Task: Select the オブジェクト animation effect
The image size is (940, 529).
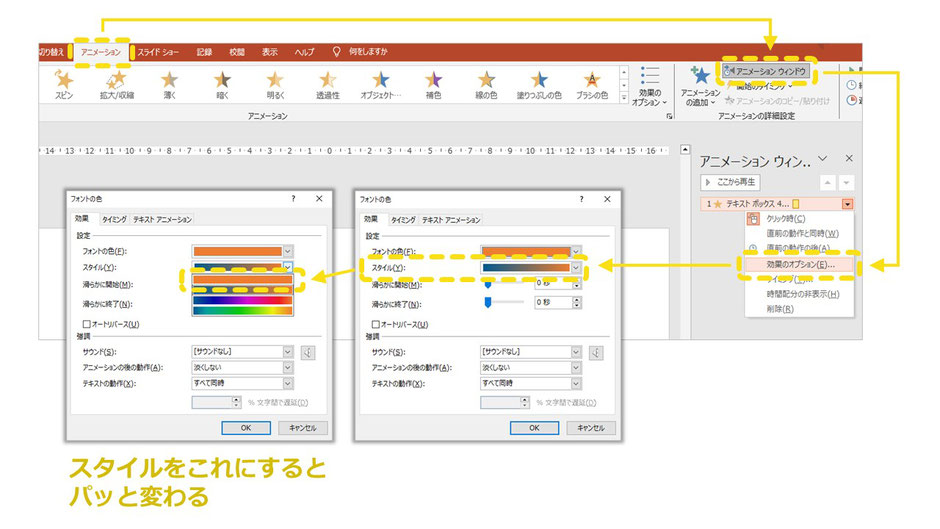Action: coord(381,85)
